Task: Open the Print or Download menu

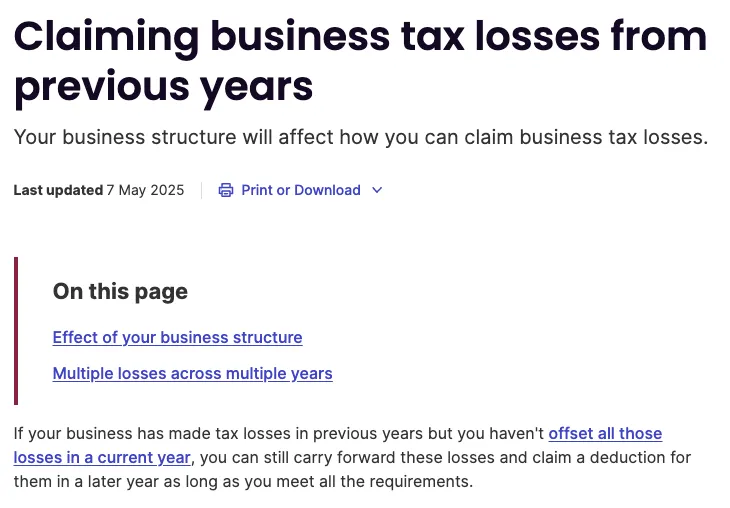Action: (x=300, y=190)
